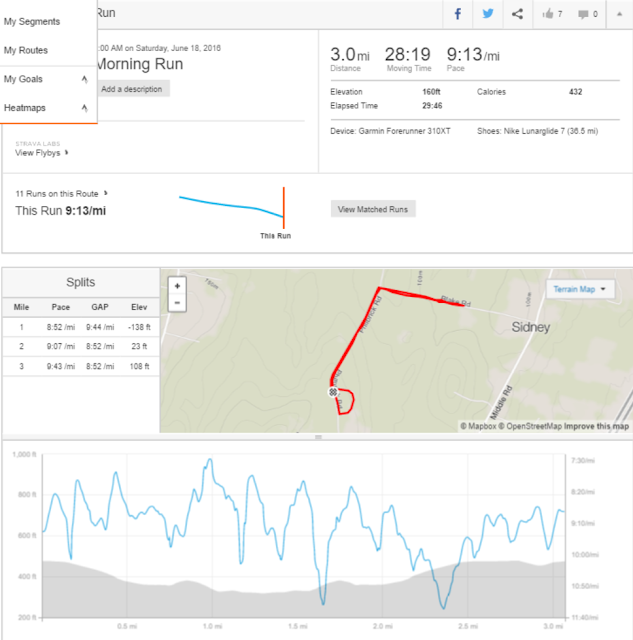
Task: Share the run on Facebook
Action: tap(457, 14)
